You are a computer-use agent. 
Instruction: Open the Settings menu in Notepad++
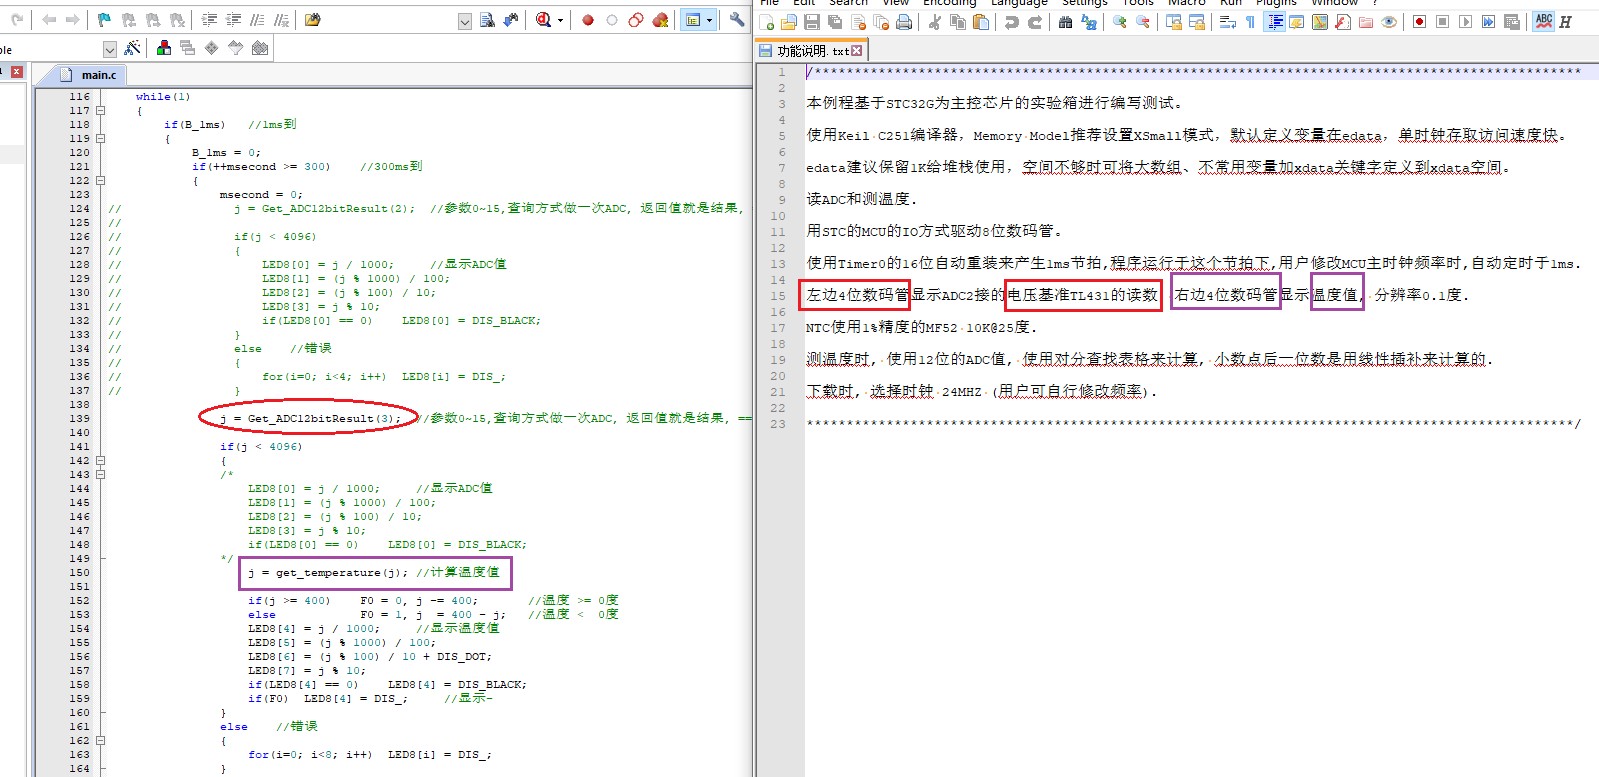1085,3
